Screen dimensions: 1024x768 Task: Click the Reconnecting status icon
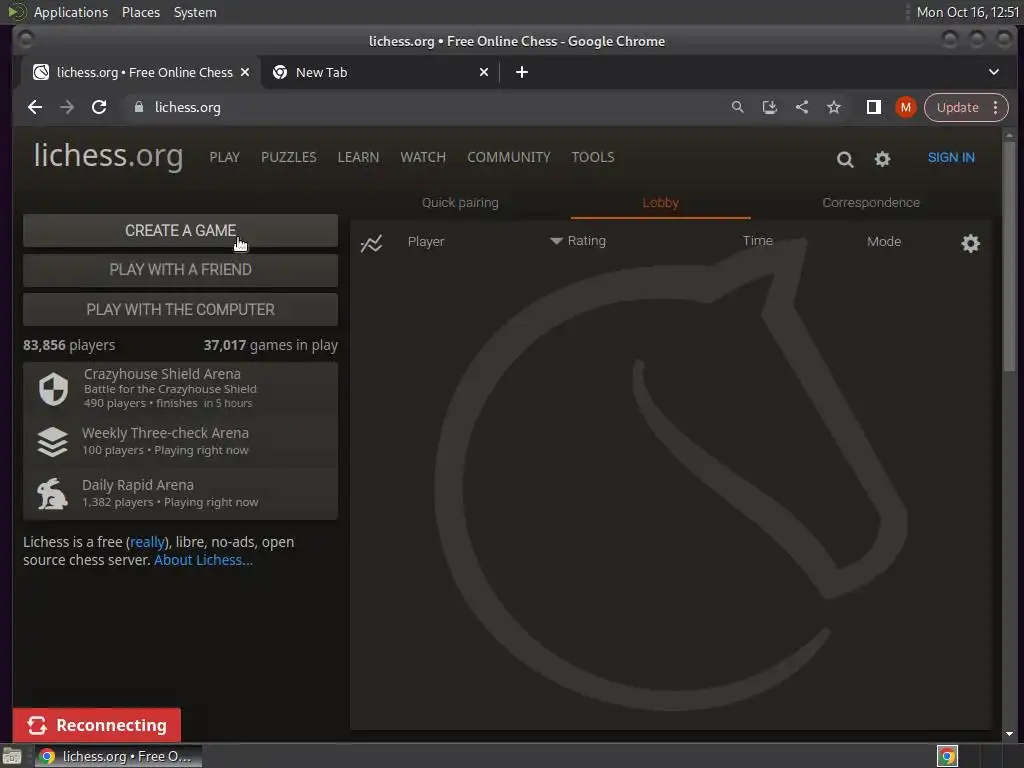(x=37, y=725)
